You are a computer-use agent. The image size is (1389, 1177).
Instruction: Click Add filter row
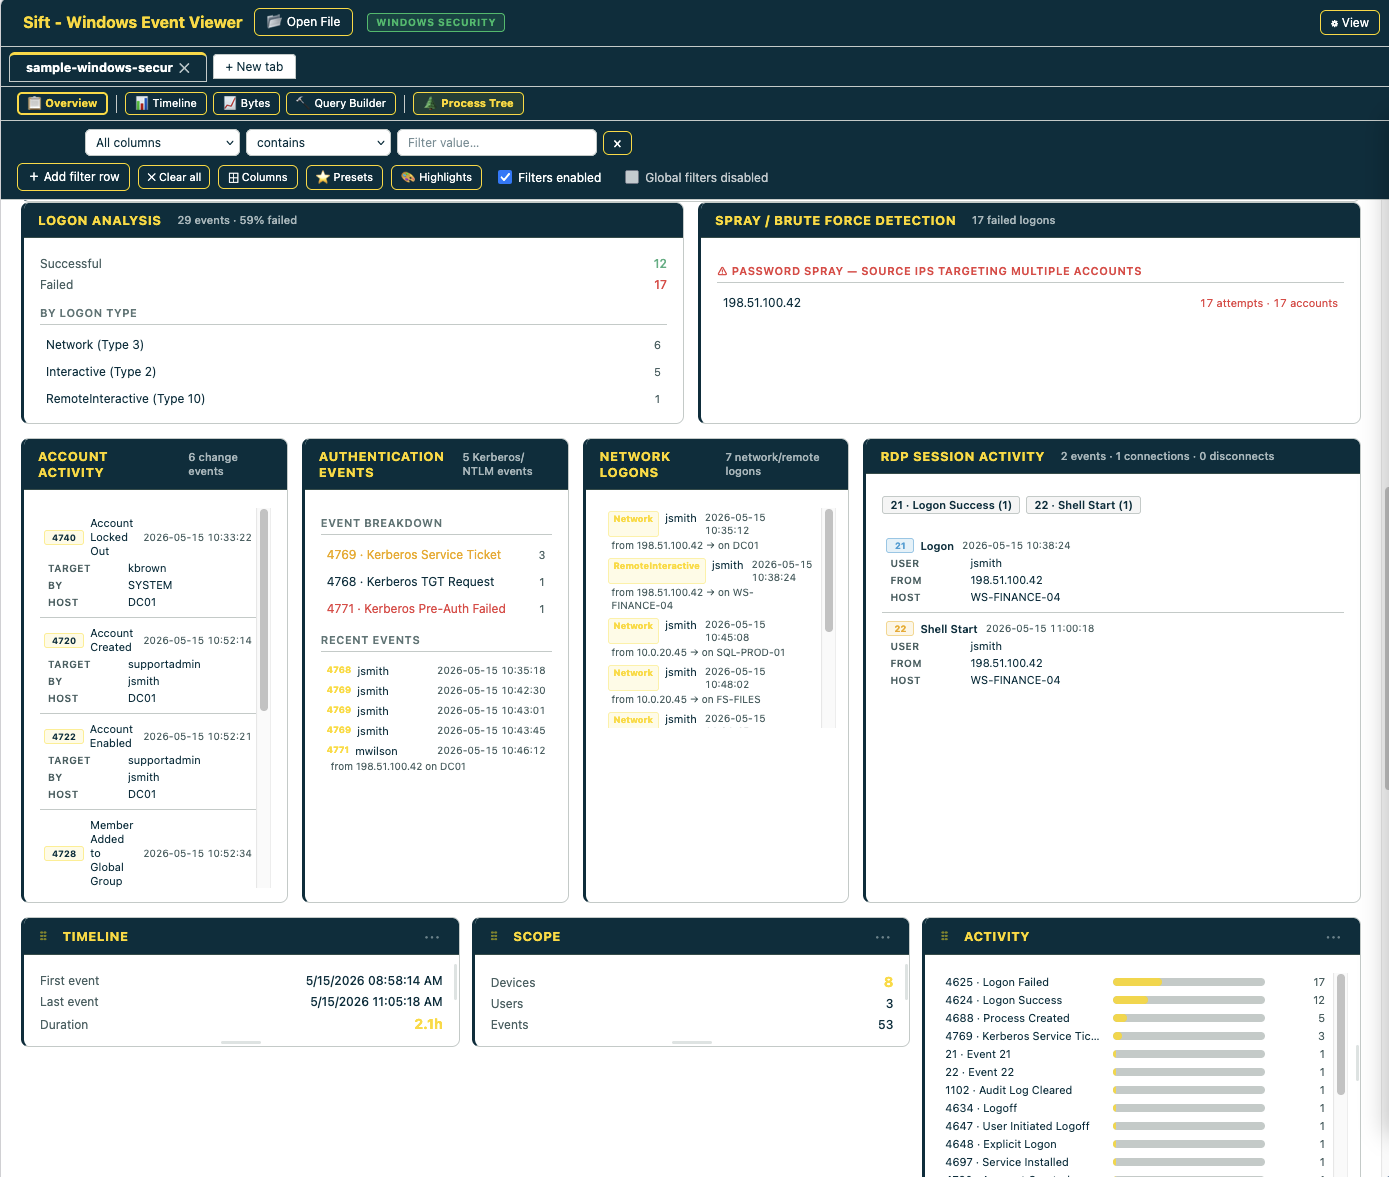coord(74,177)
